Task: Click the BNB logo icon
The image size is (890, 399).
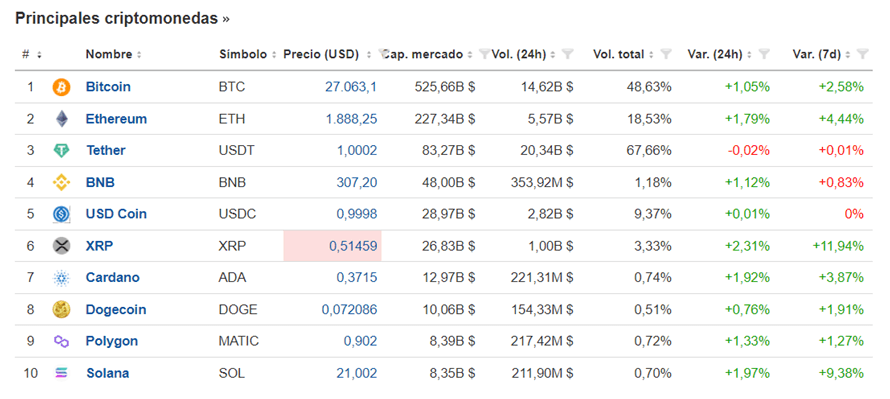Action: (x=61, y=182)
